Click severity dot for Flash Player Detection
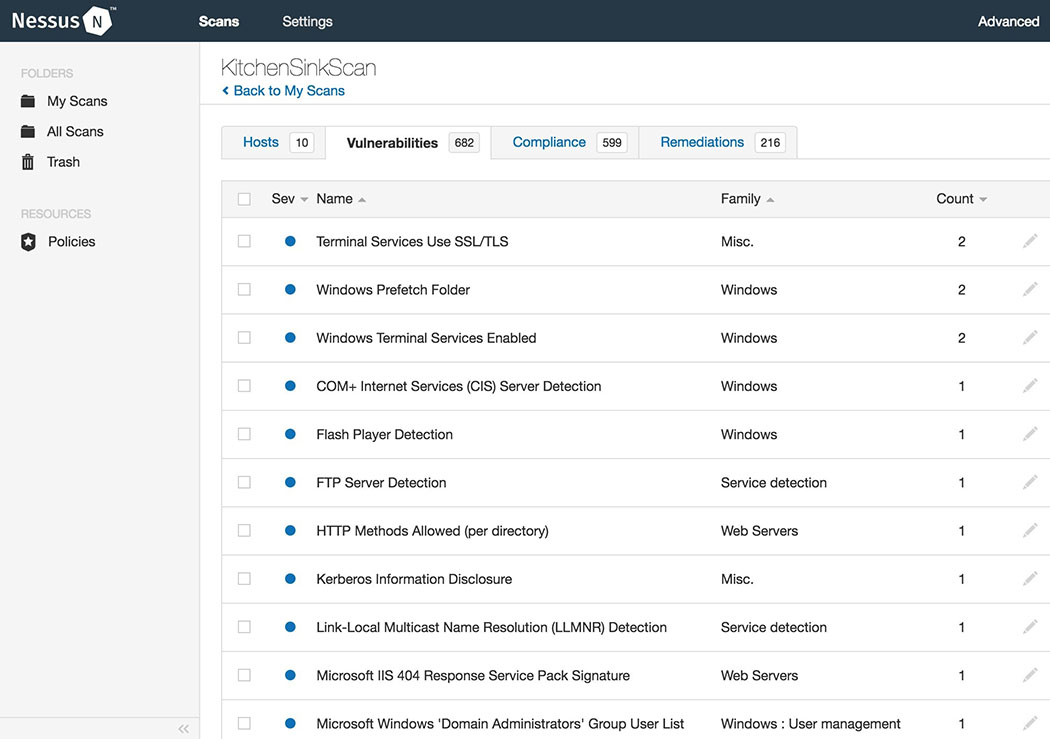Image resolution: width=1050 pixels, height=739 pixels. pyautogui.click(x=290, y=434)
